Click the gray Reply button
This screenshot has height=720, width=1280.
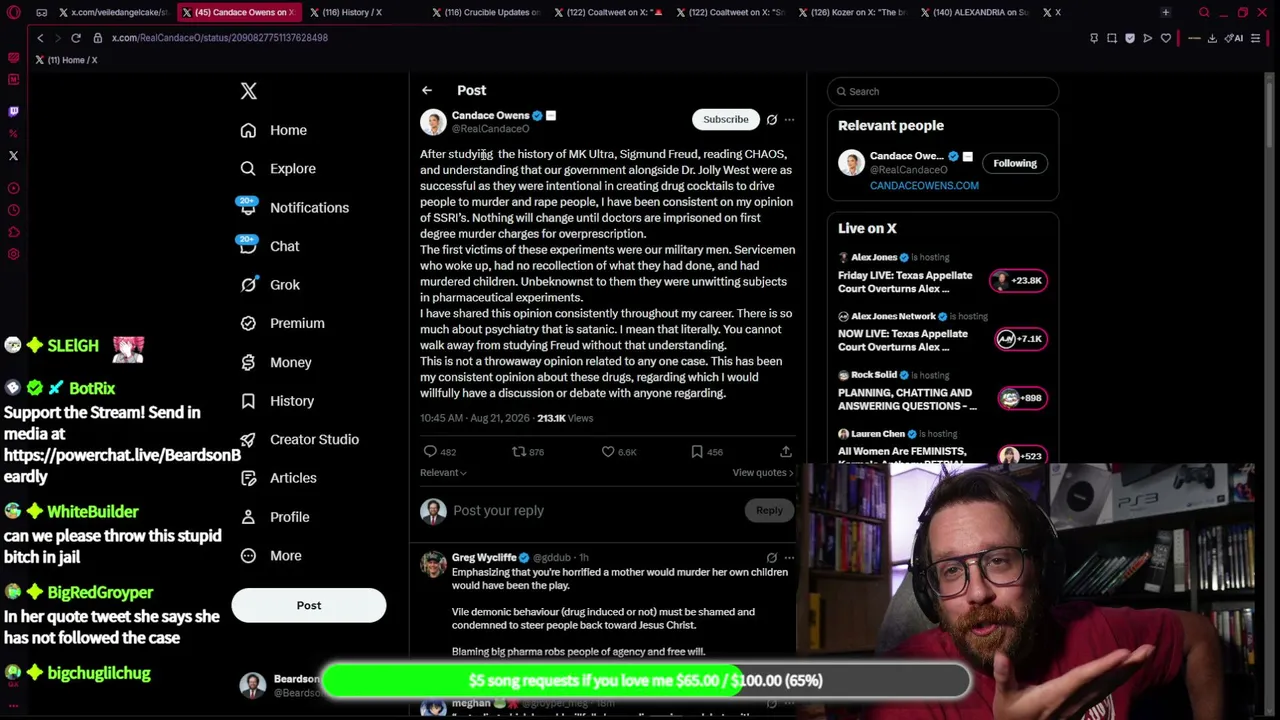769,511
